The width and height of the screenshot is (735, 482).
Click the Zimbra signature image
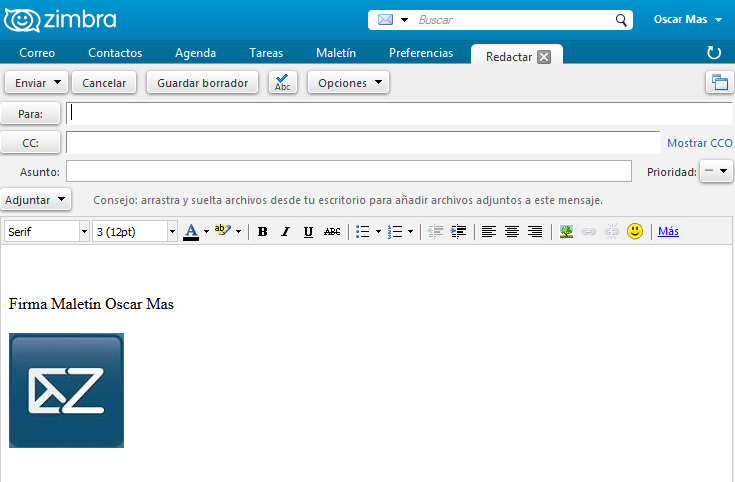pos(67,391)
